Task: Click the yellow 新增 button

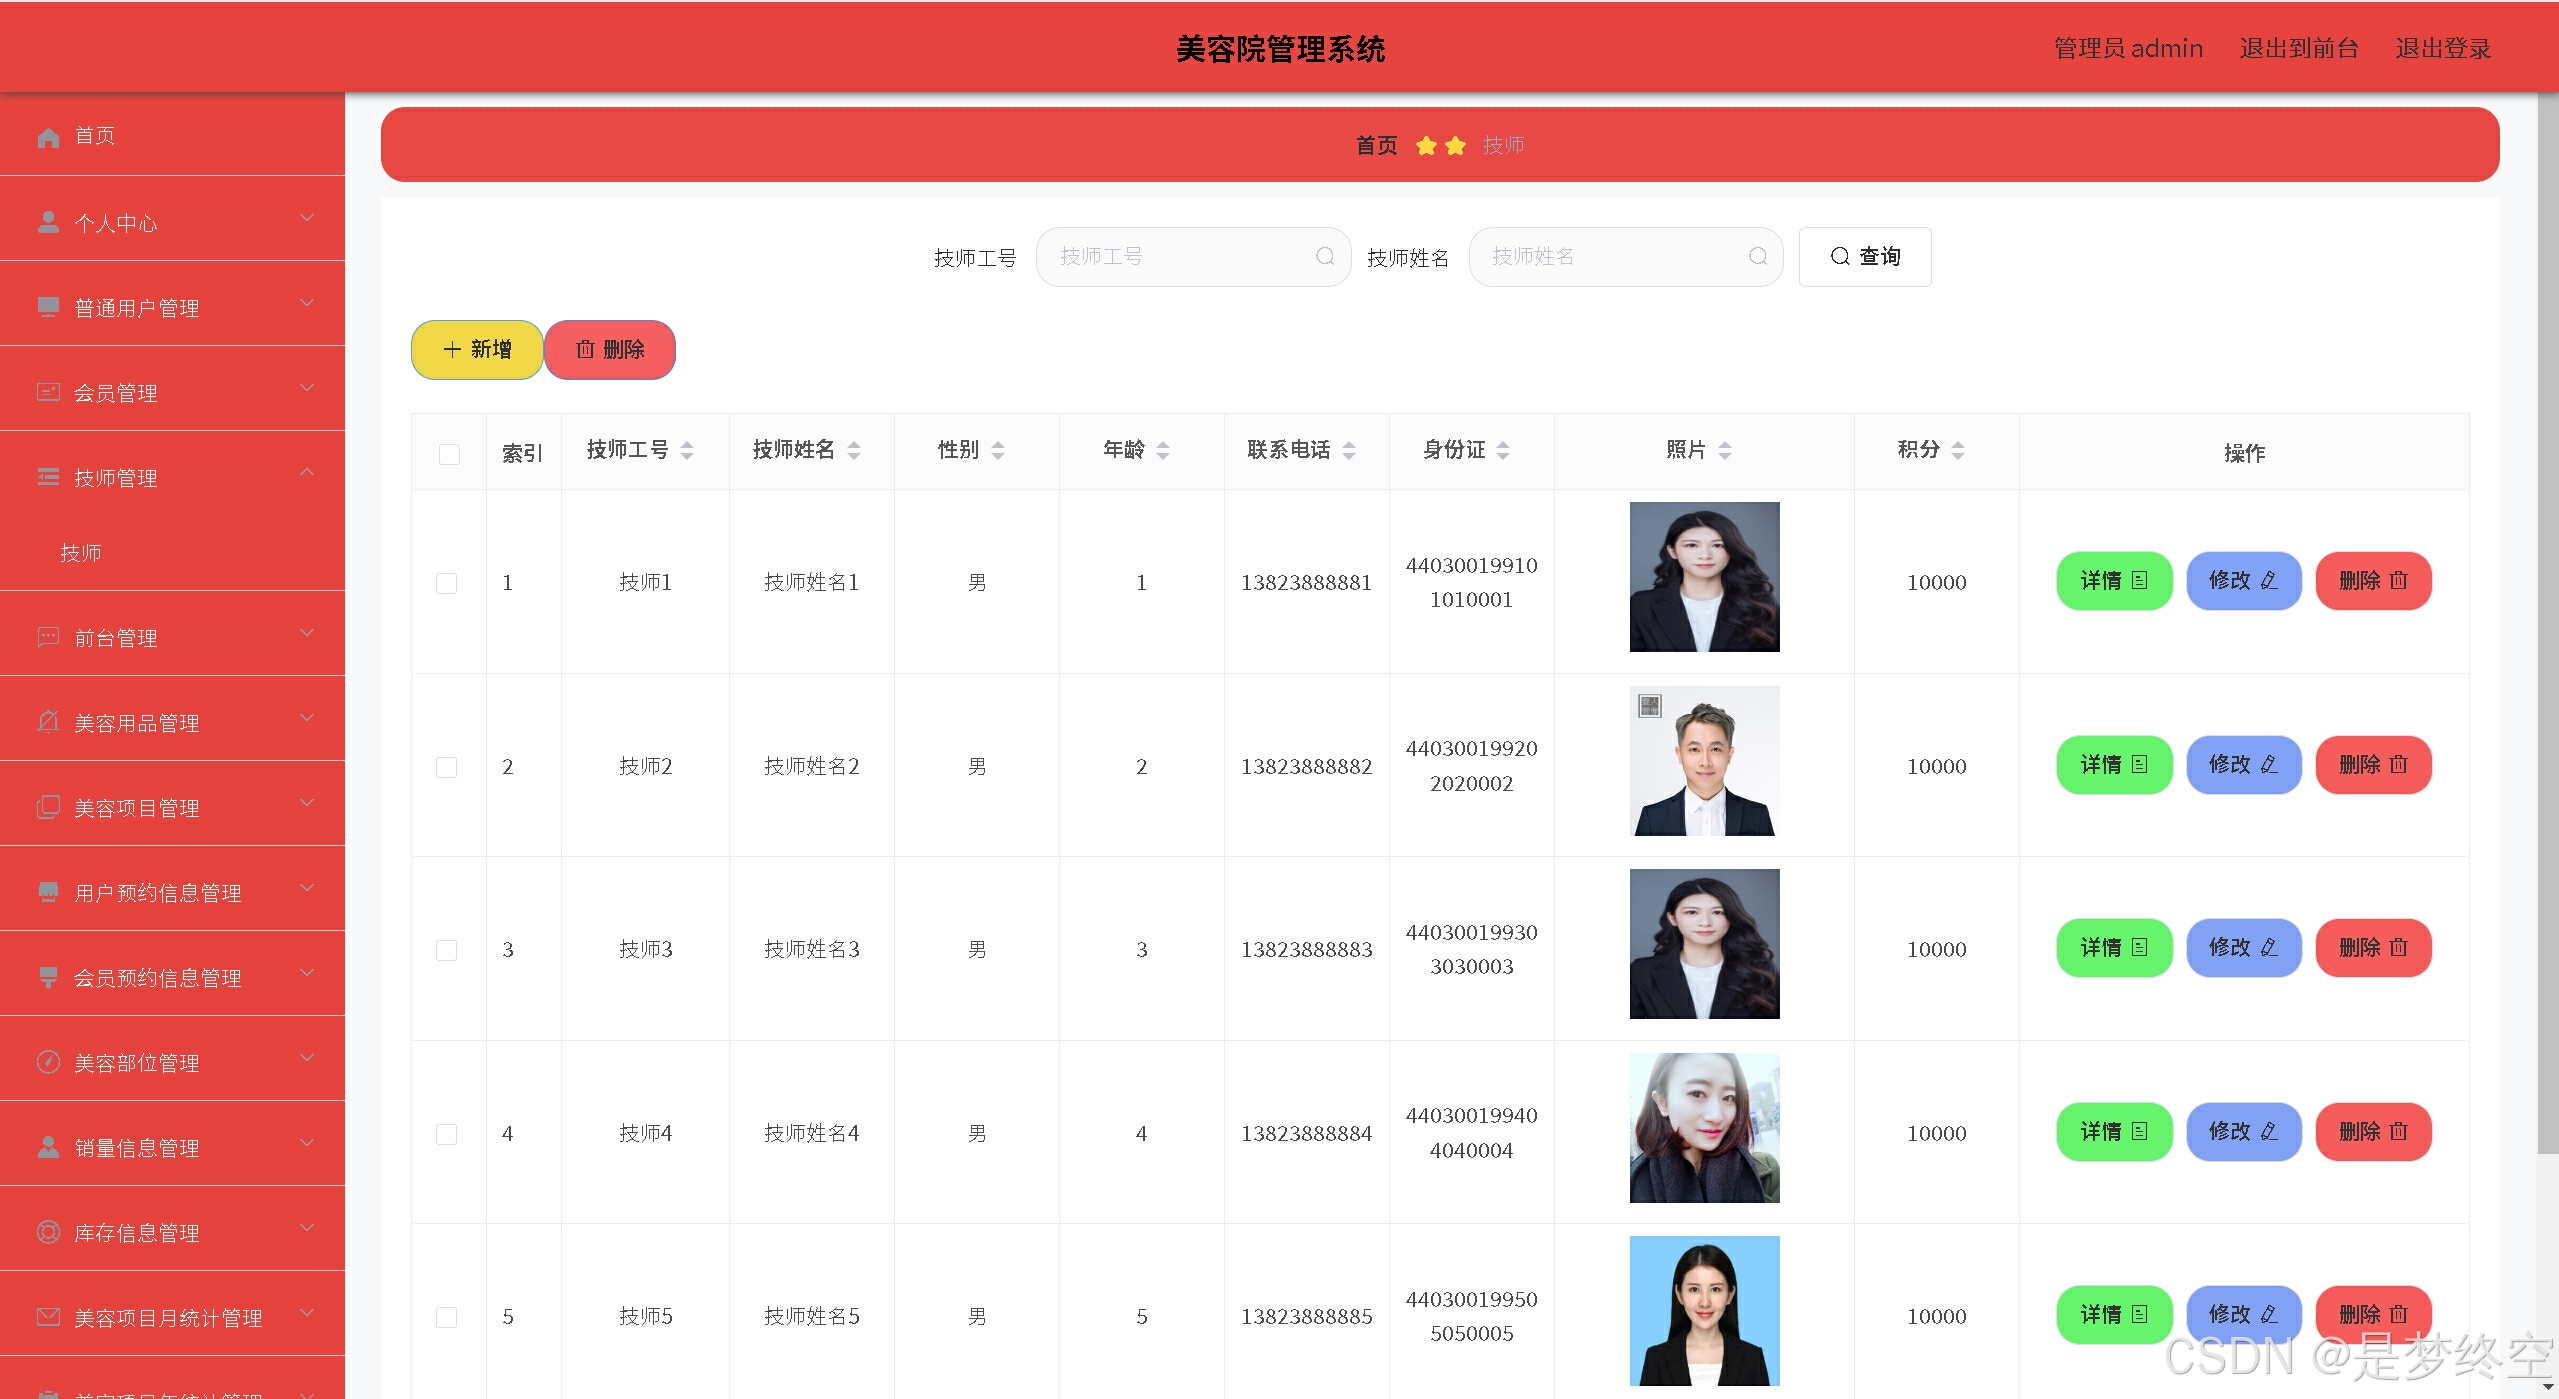Action: (477, 350)
